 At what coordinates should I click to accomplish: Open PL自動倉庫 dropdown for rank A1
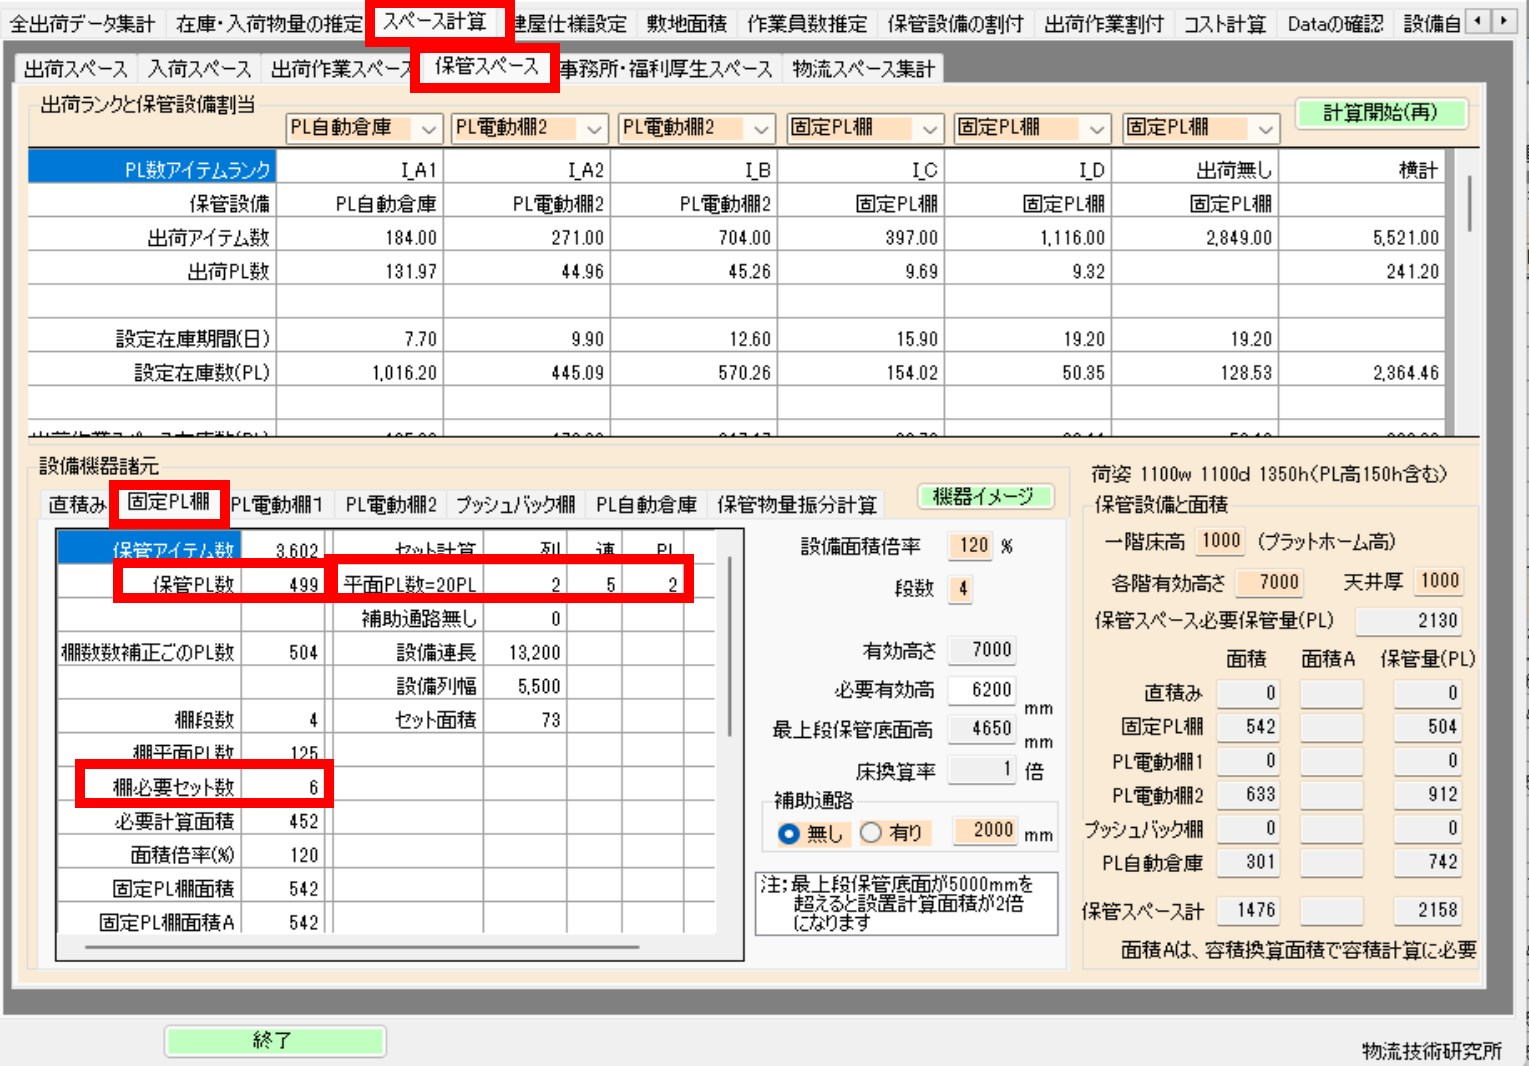pyautogui.click(x=429, y=129)
